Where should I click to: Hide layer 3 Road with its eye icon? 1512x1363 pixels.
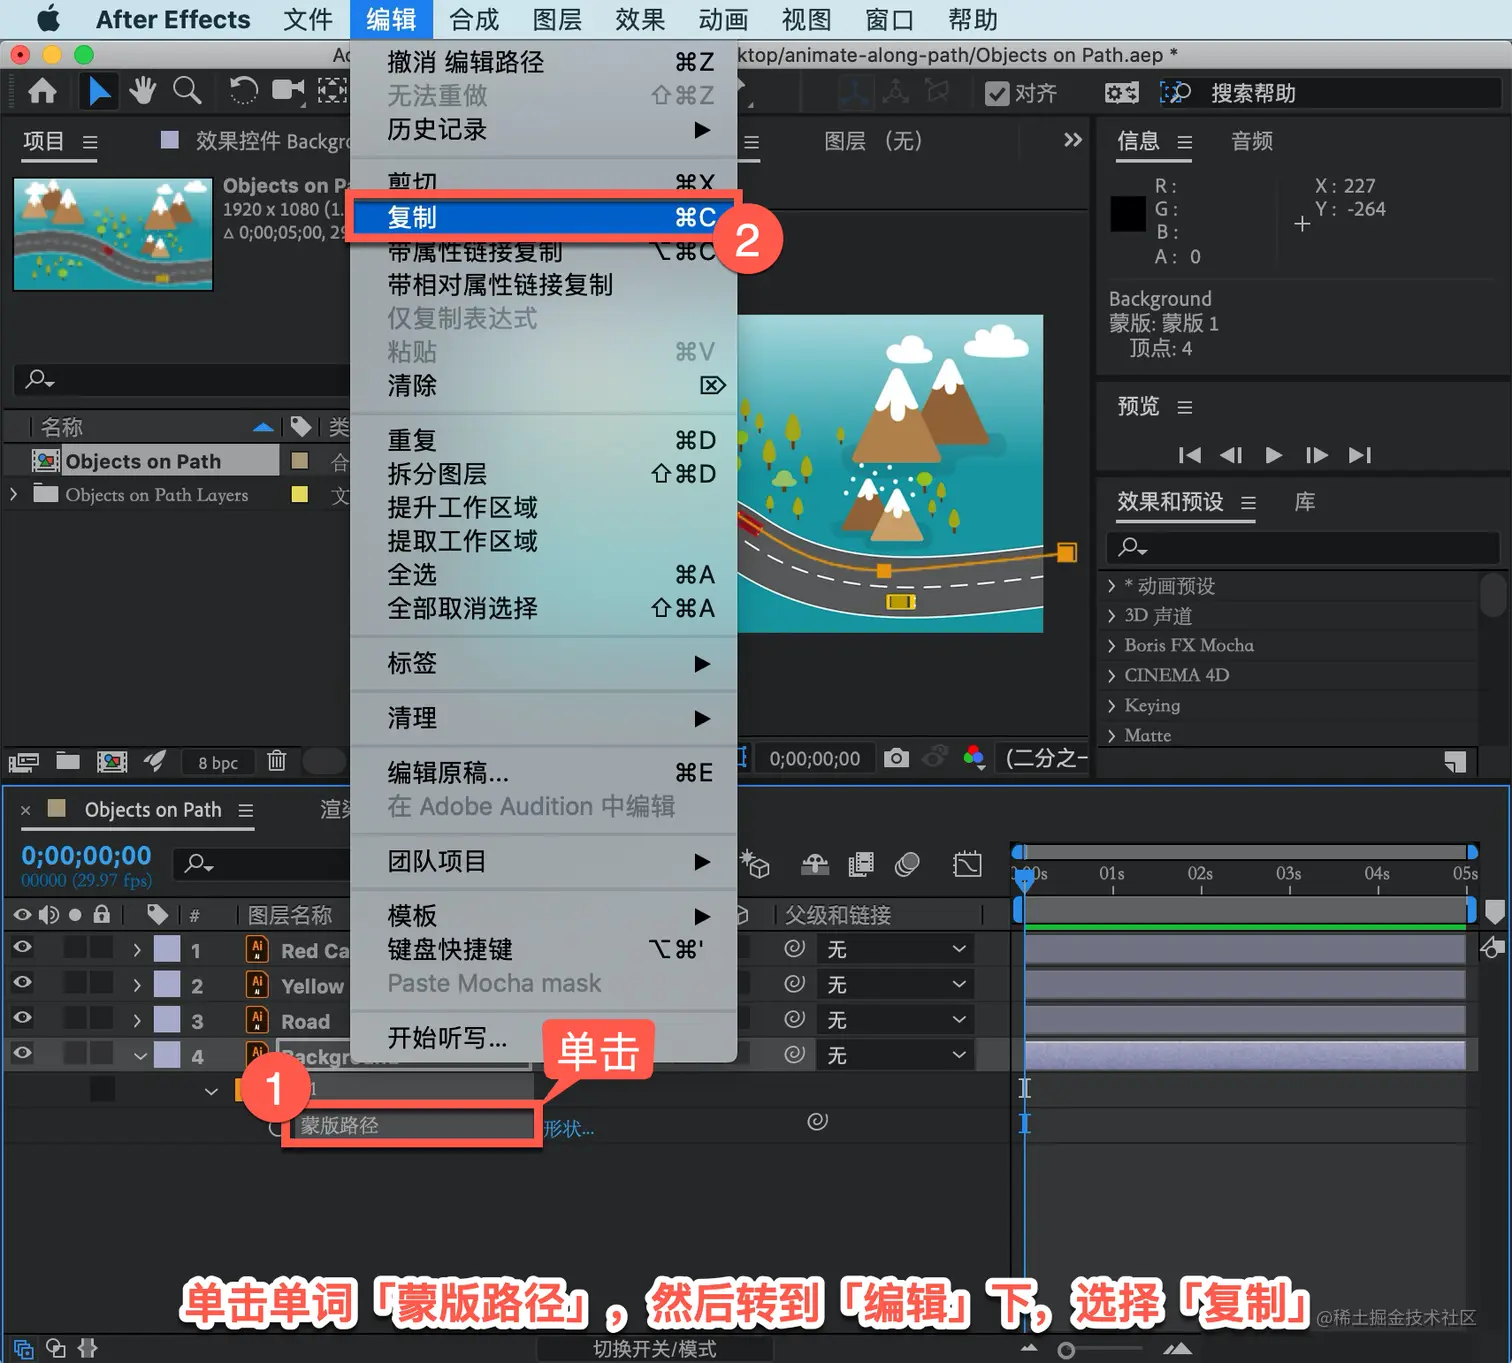pos(22,1017)
